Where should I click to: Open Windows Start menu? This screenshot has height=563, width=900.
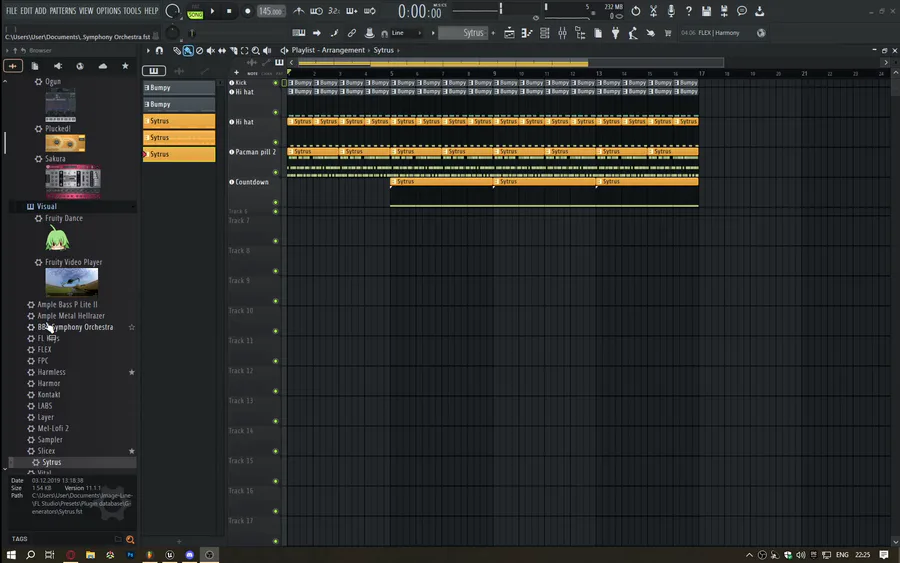click(x=11, y=554)
